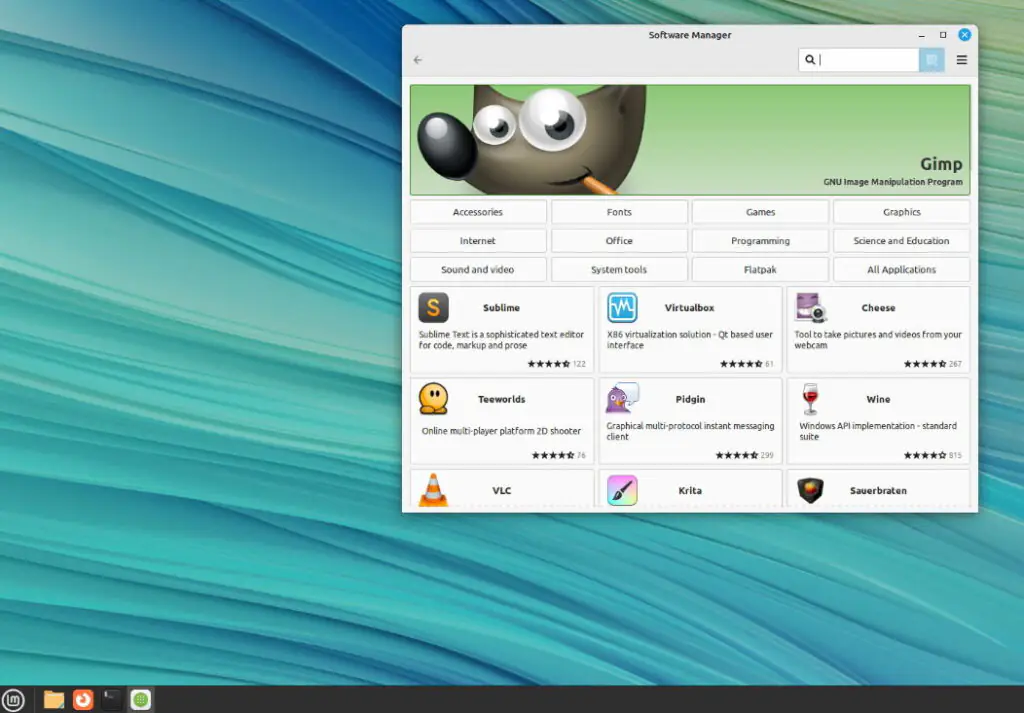Viewport: 1024px width, 713px height.
Task: Open the Flatpak category
Action: (x=760, y=269)
